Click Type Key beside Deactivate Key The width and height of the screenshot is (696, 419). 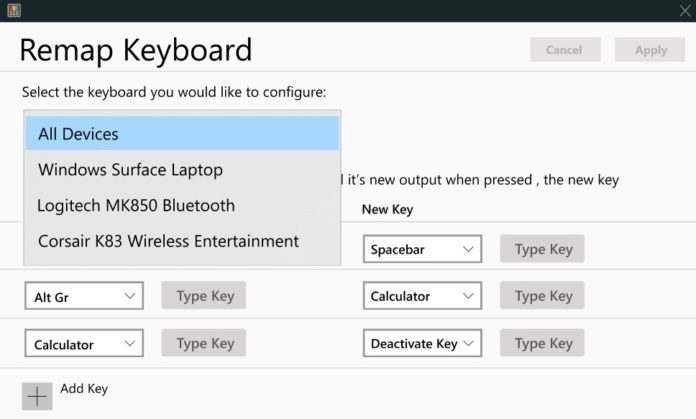pos(543,344)
